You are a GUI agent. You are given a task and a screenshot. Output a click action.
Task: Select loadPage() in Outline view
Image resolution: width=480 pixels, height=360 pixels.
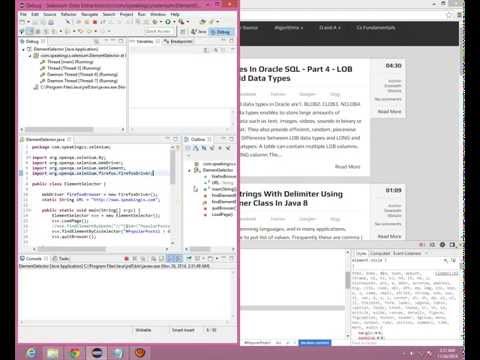click(219, 214)
